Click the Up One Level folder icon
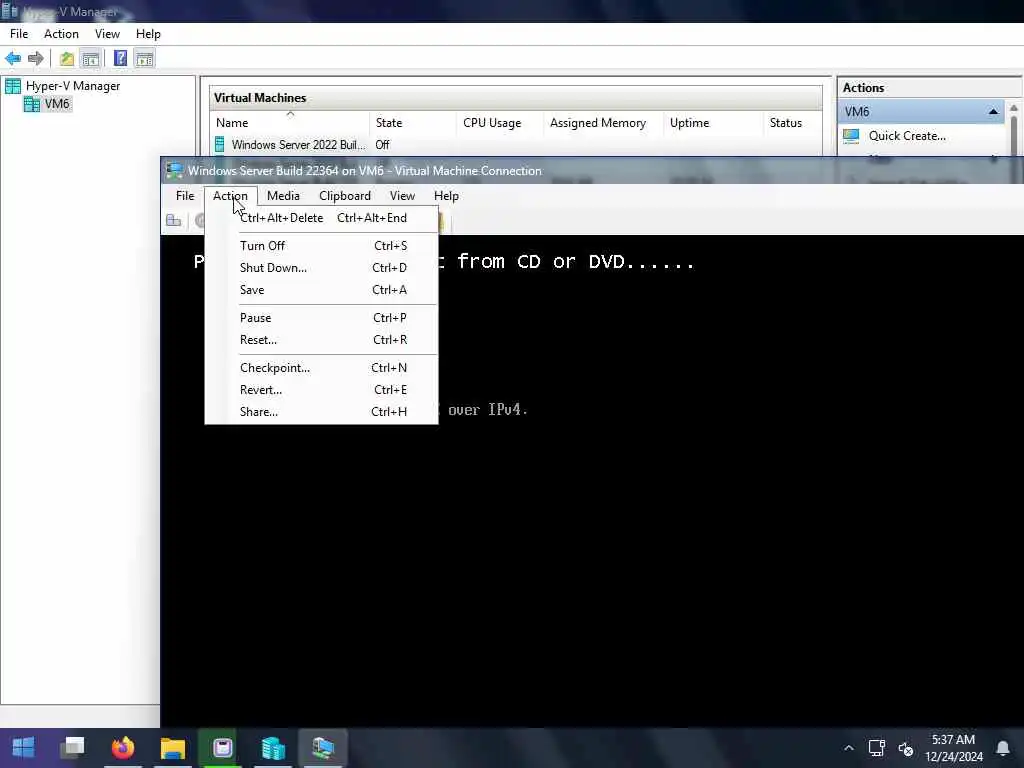The height and width of the screenshot is (768, 1024). pyautogui.click(x=67, y=59)
